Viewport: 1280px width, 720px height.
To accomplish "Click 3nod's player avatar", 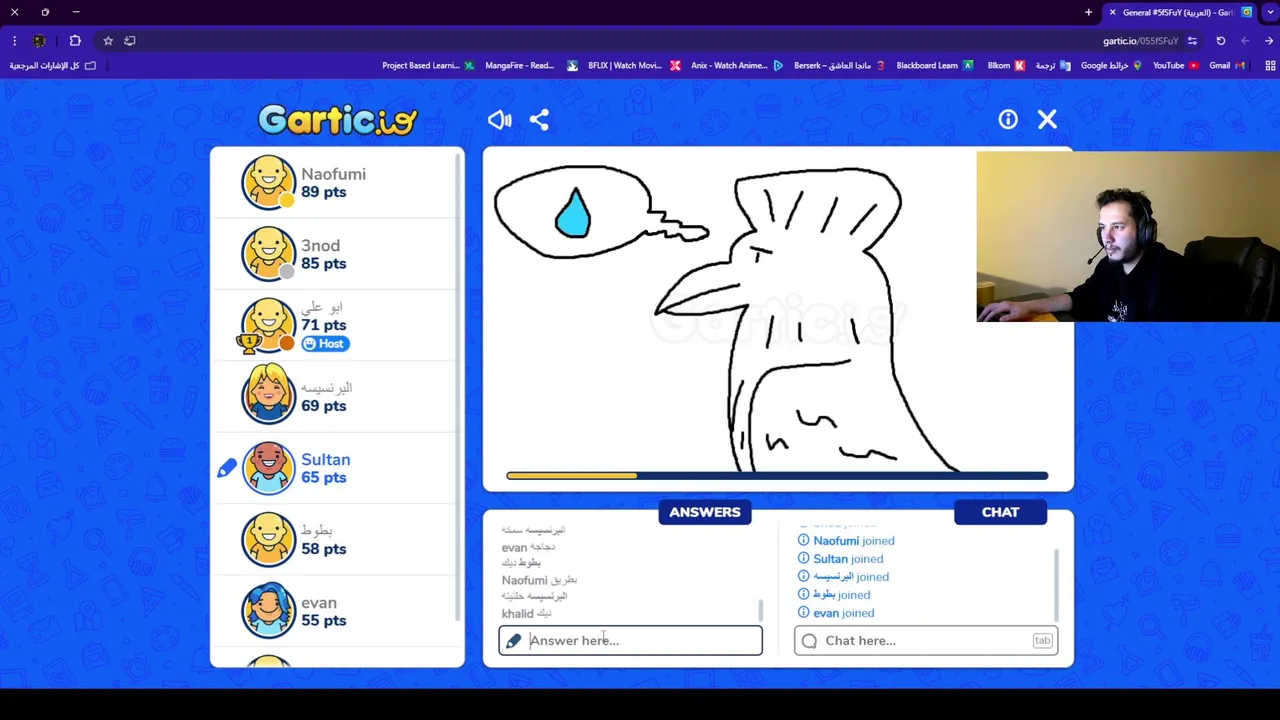I will 268,254.
